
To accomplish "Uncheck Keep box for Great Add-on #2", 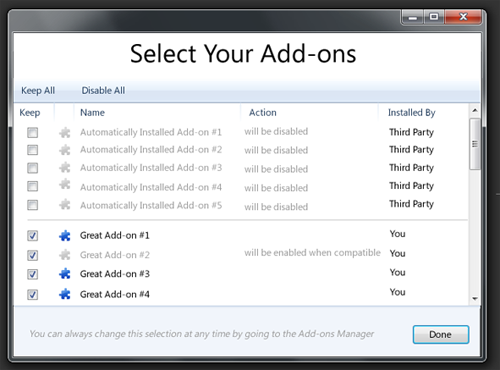I will point(32,255).
